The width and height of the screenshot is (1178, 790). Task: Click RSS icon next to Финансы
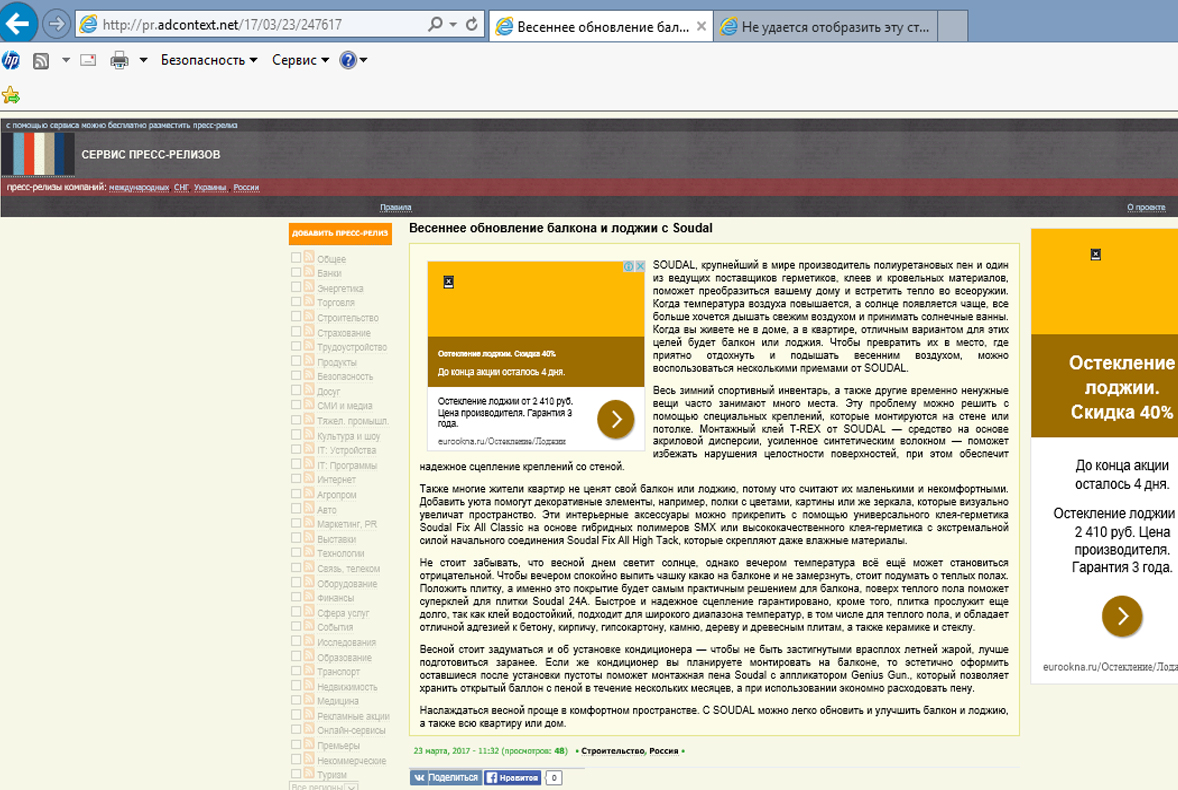(x=309, y=596)
